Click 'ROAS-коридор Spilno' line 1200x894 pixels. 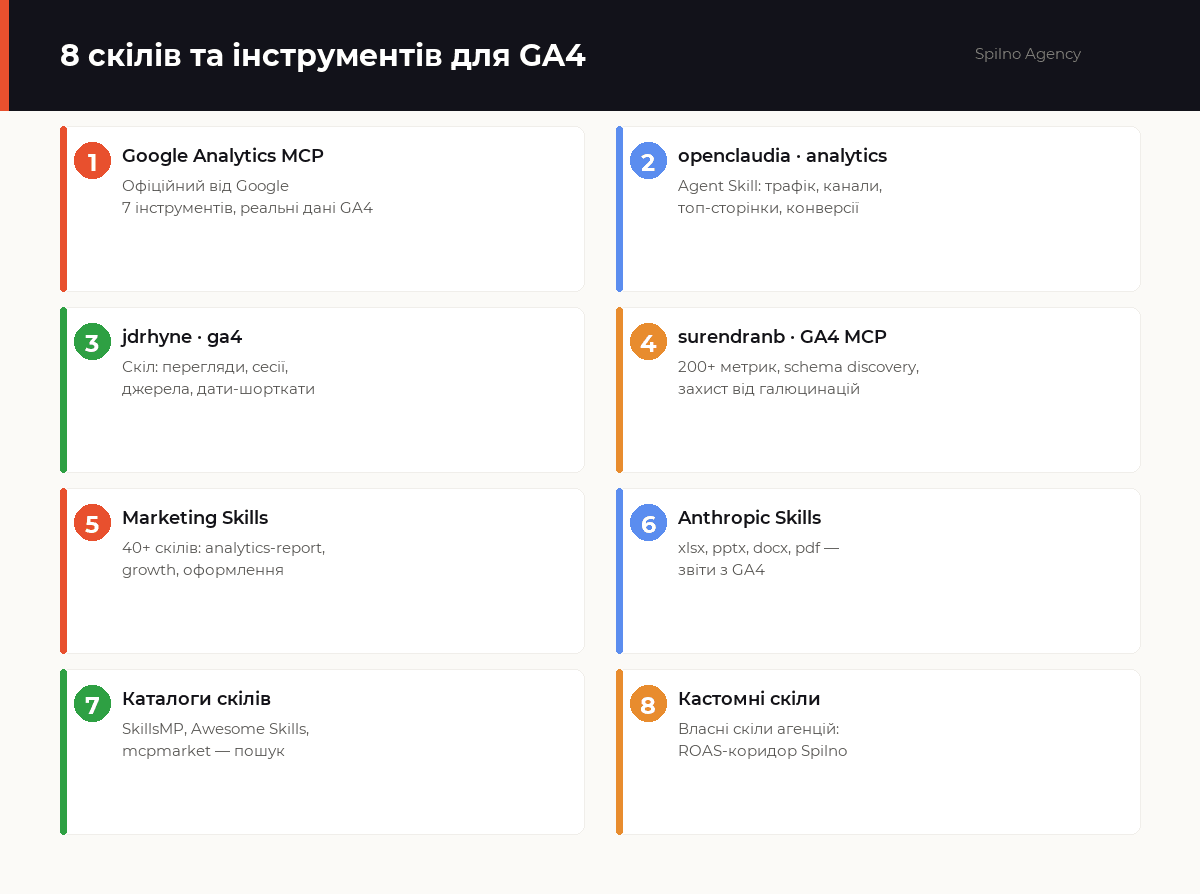762,751
